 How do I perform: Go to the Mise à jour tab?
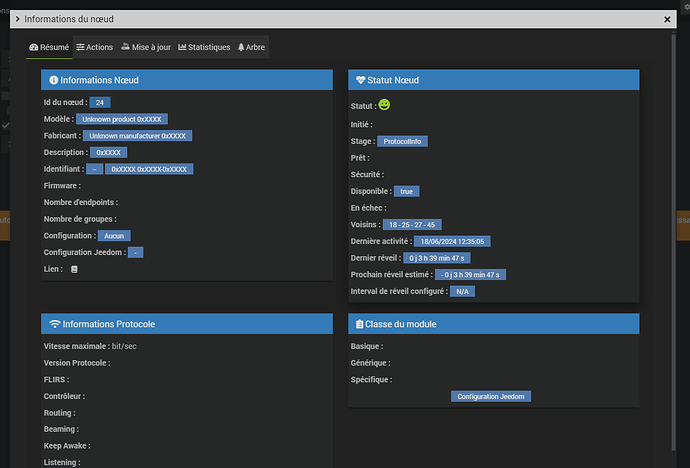click(x=146, y=47)
